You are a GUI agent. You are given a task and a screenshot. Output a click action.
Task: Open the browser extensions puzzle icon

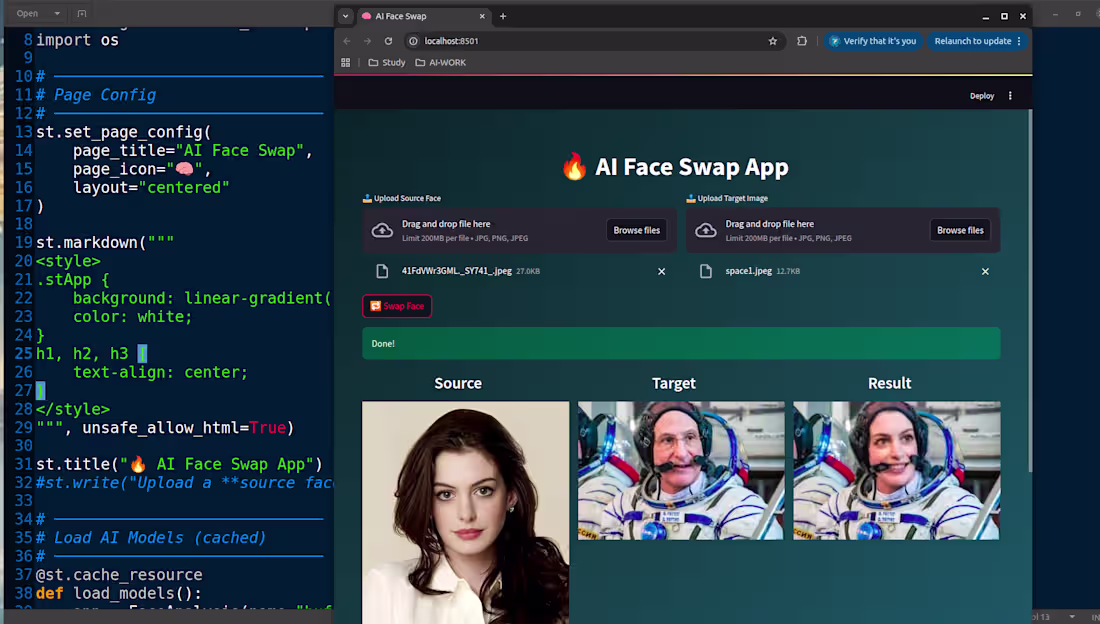click(x=801, y=41)
